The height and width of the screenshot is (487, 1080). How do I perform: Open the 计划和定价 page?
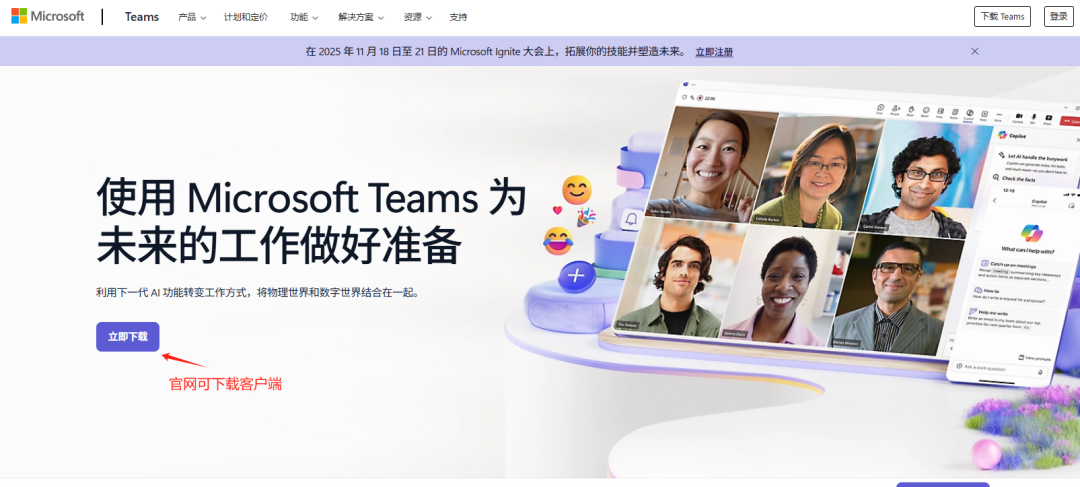tap(246, 17)
